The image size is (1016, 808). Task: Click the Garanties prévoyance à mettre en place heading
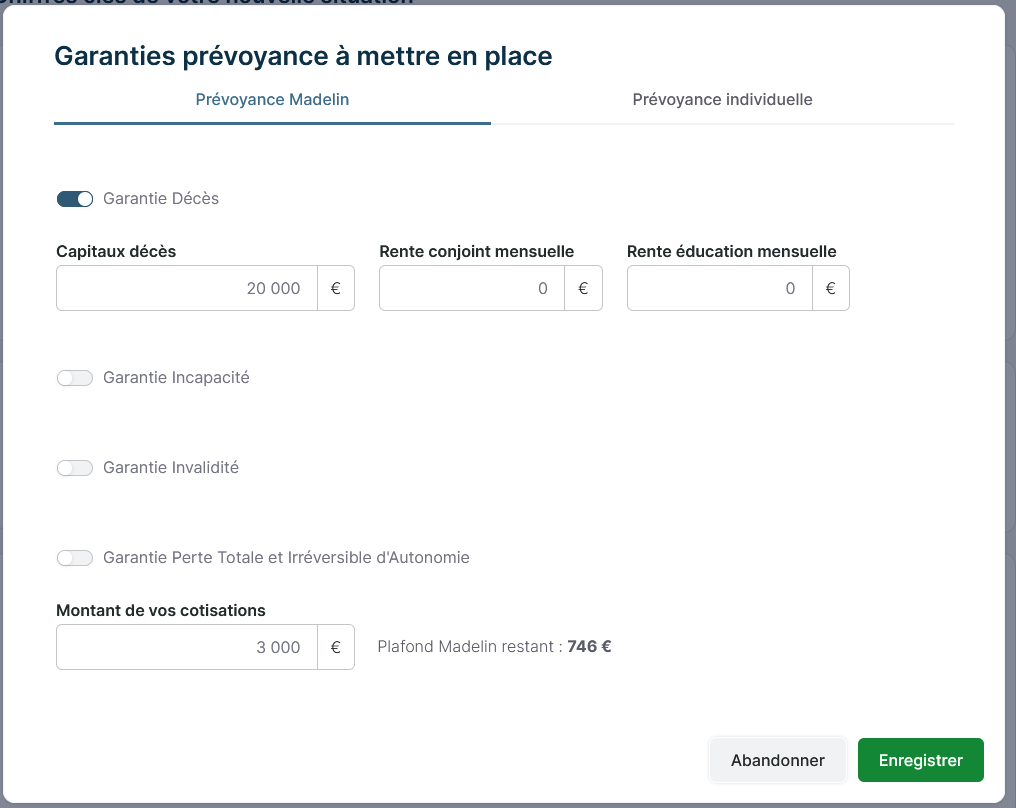point(303,56)
